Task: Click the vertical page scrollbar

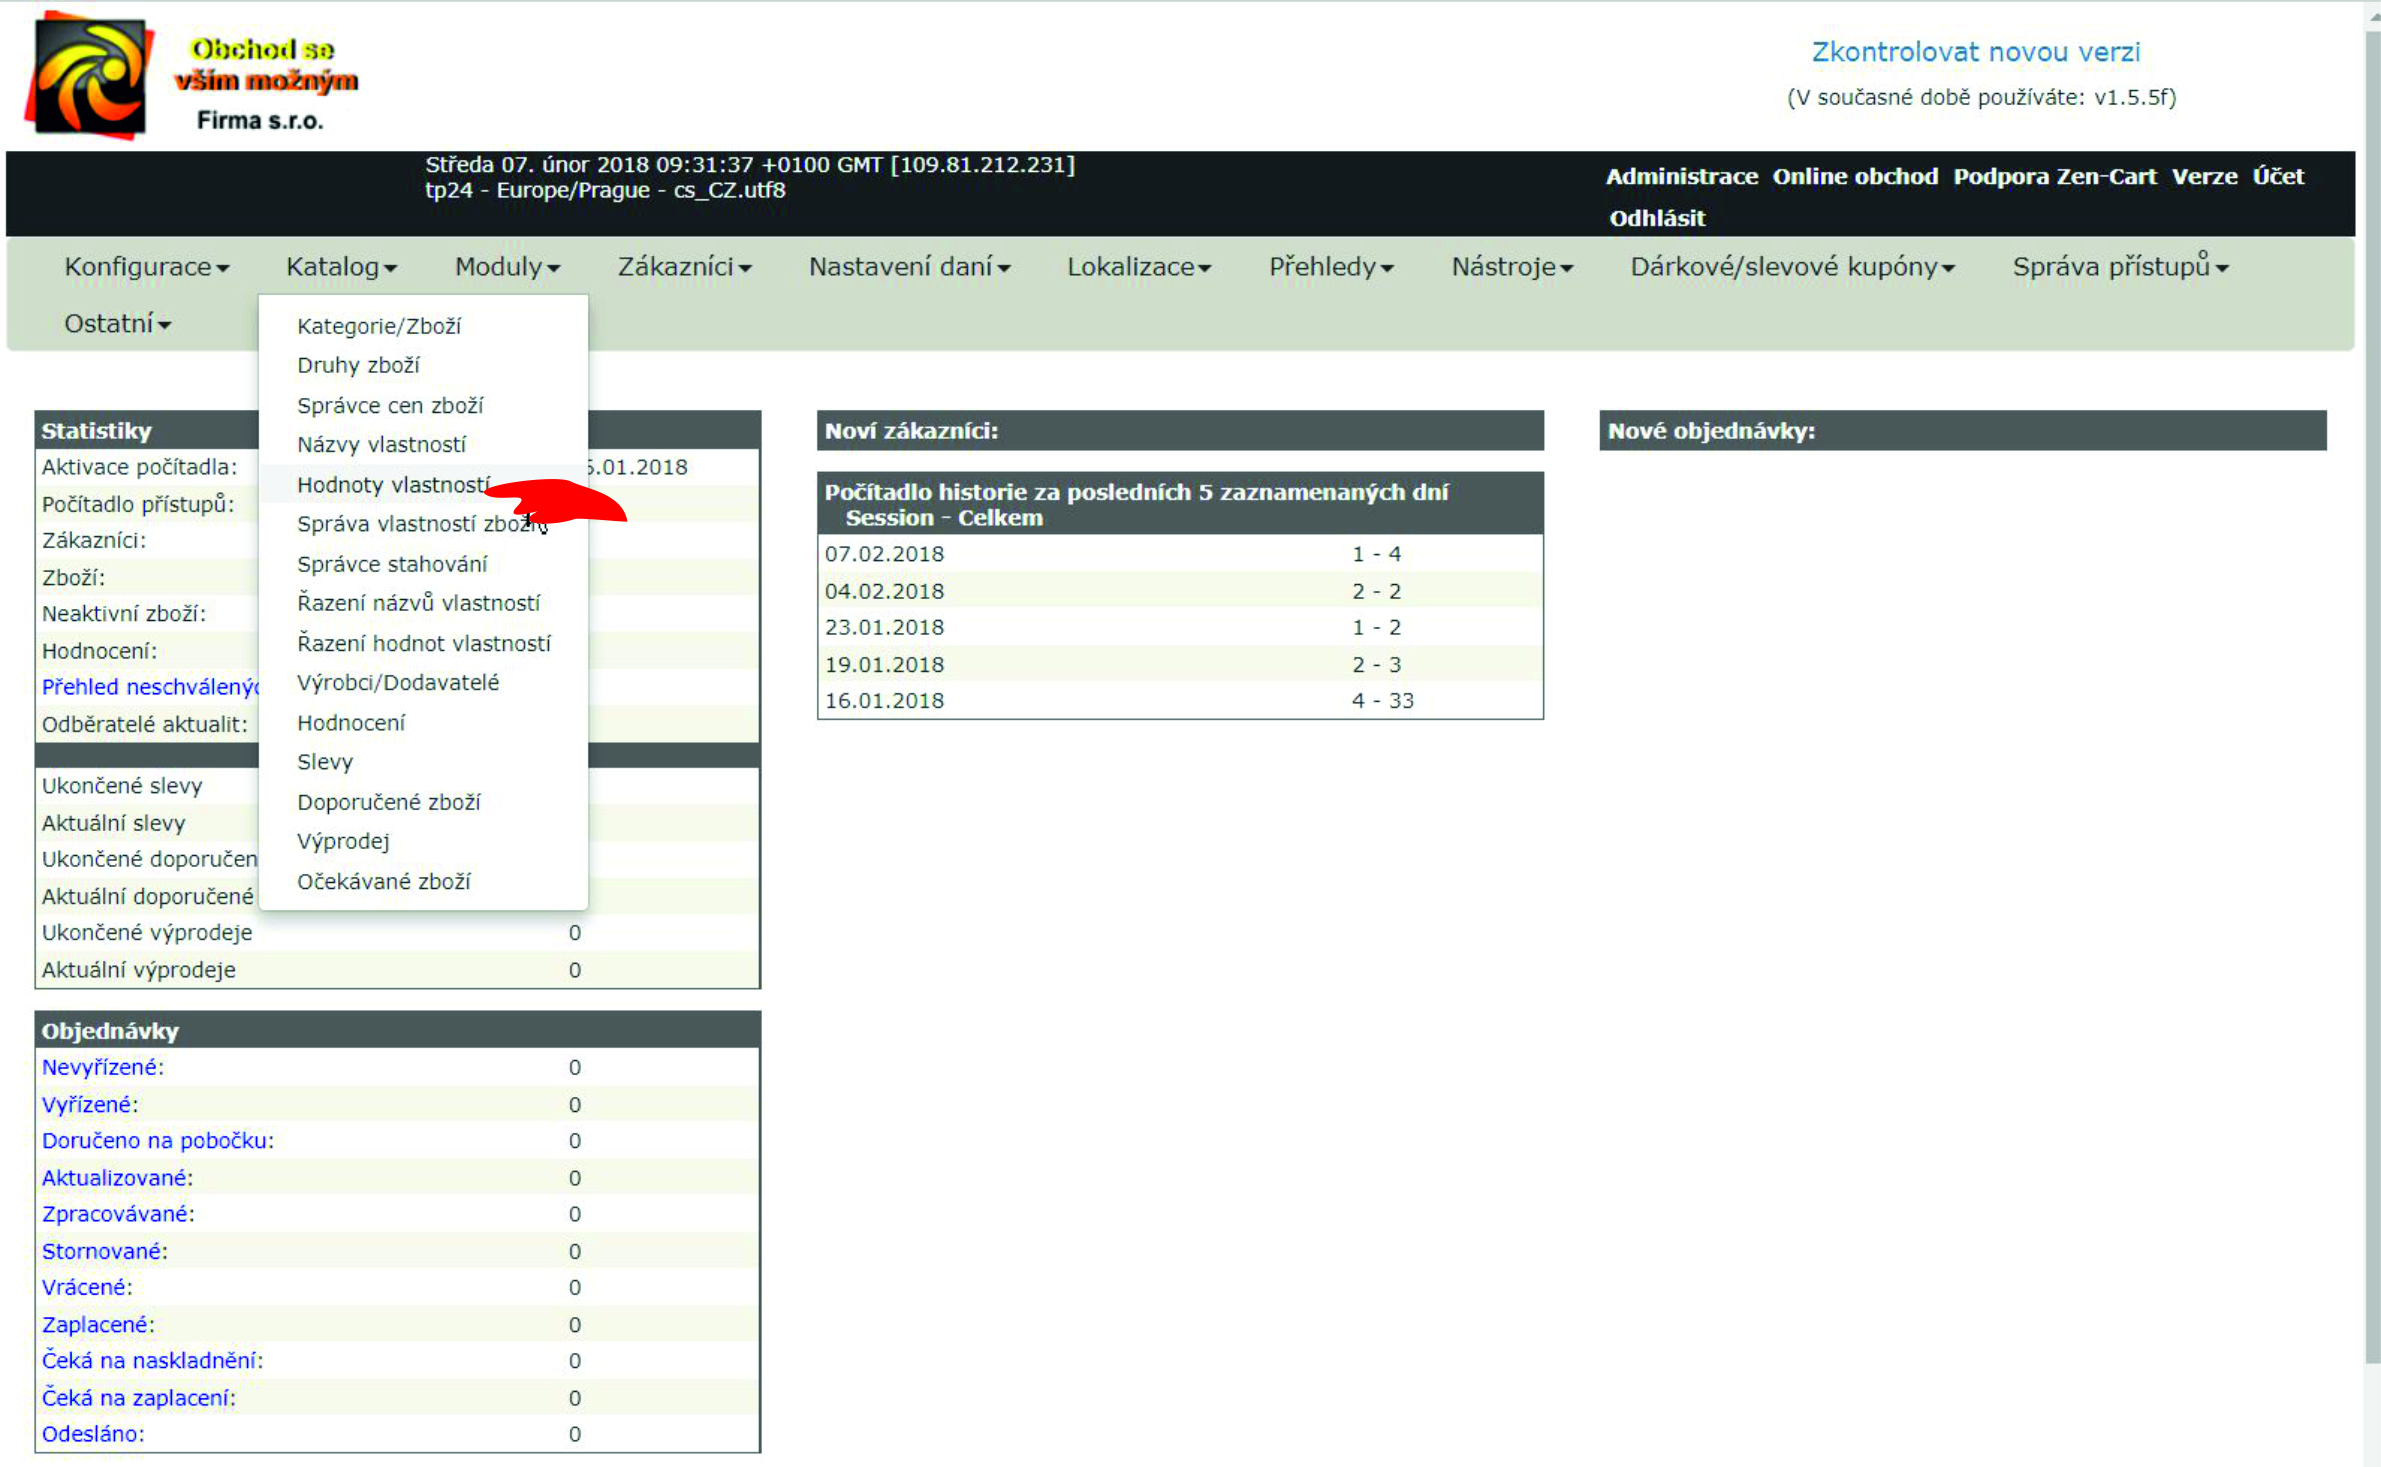Action: tap(2371, 700)
